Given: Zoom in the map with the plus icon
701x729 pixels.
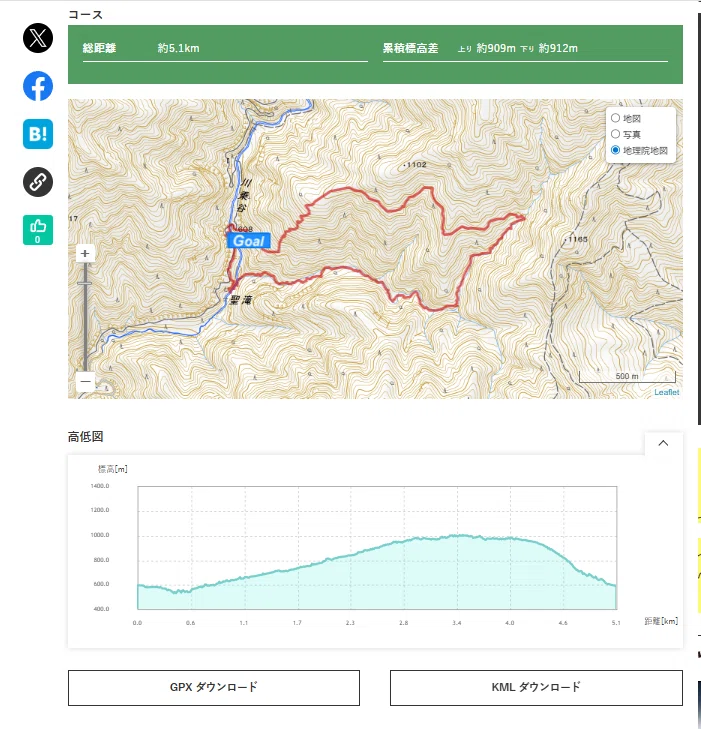Looking at the screenshot, I should pos(85,253).
